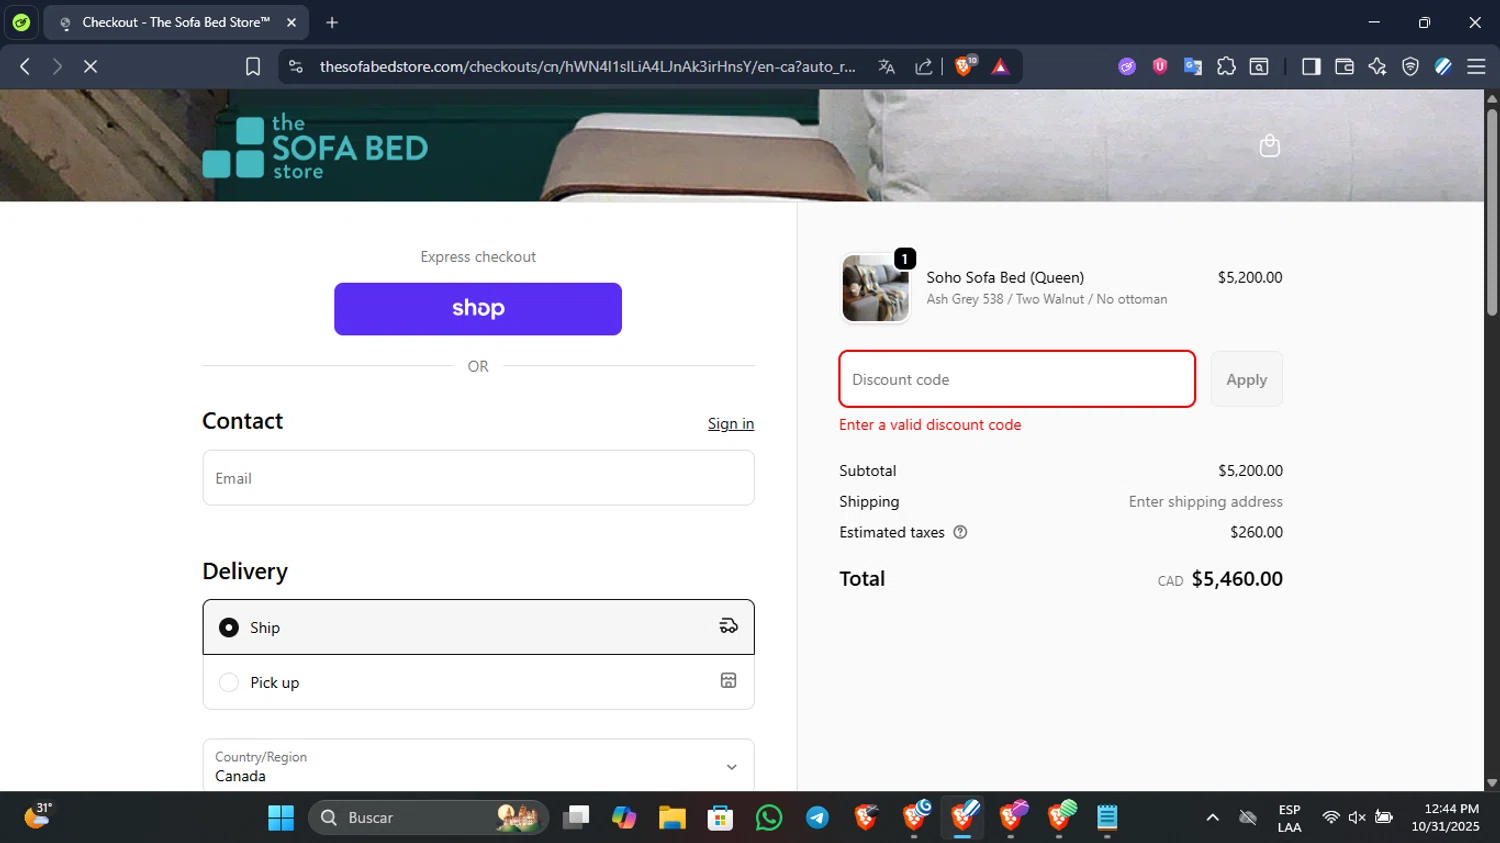
Task: Open the Extensions puzzle icon
Action: [1226, 66]
